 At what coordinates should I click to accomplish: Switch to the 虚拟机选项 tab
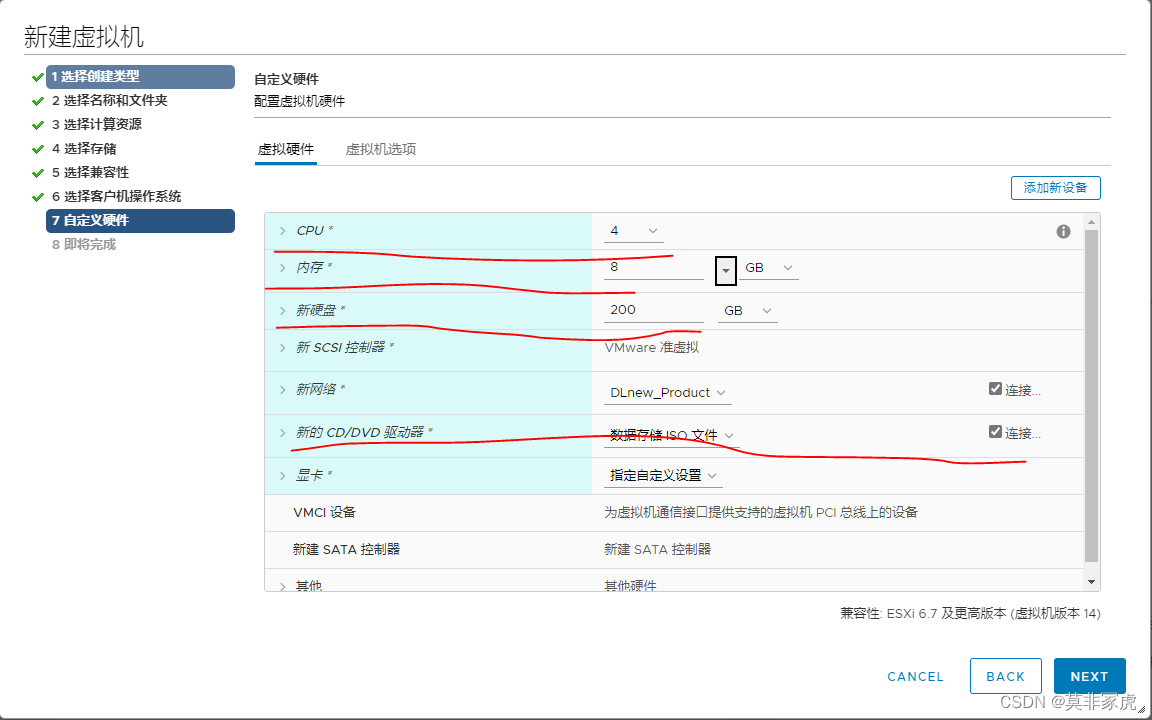click(381, 150)
